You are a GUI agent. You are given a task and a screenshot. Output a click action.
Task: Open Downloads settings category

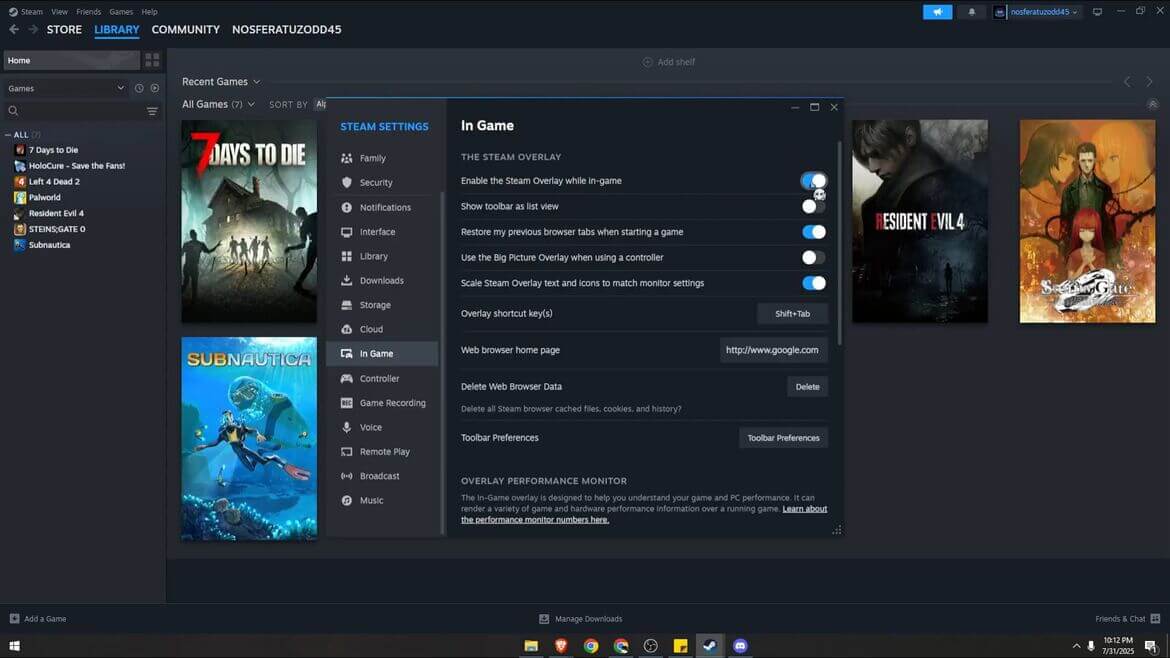click(382, 281)
